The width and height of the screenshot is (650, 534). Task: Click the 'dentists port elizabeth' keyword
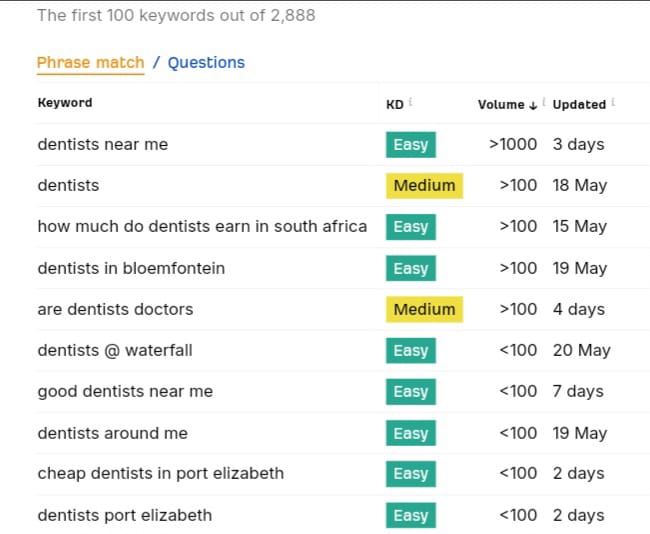(125, 515)
